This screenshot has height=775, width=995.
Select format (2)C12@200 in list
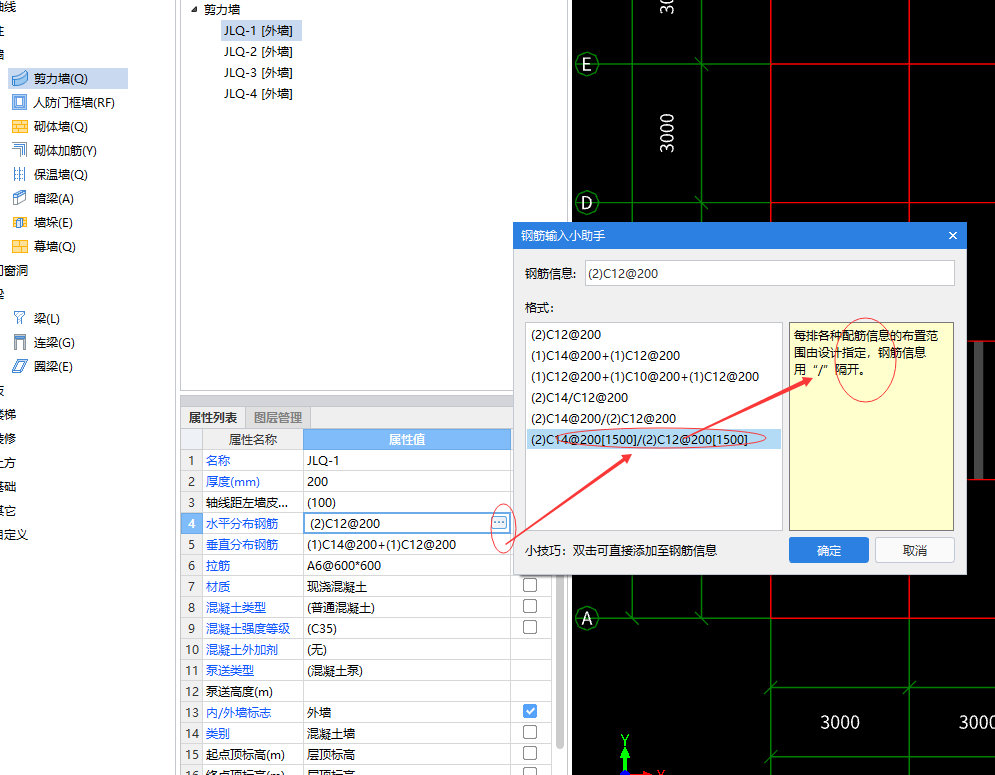point(654,335)
